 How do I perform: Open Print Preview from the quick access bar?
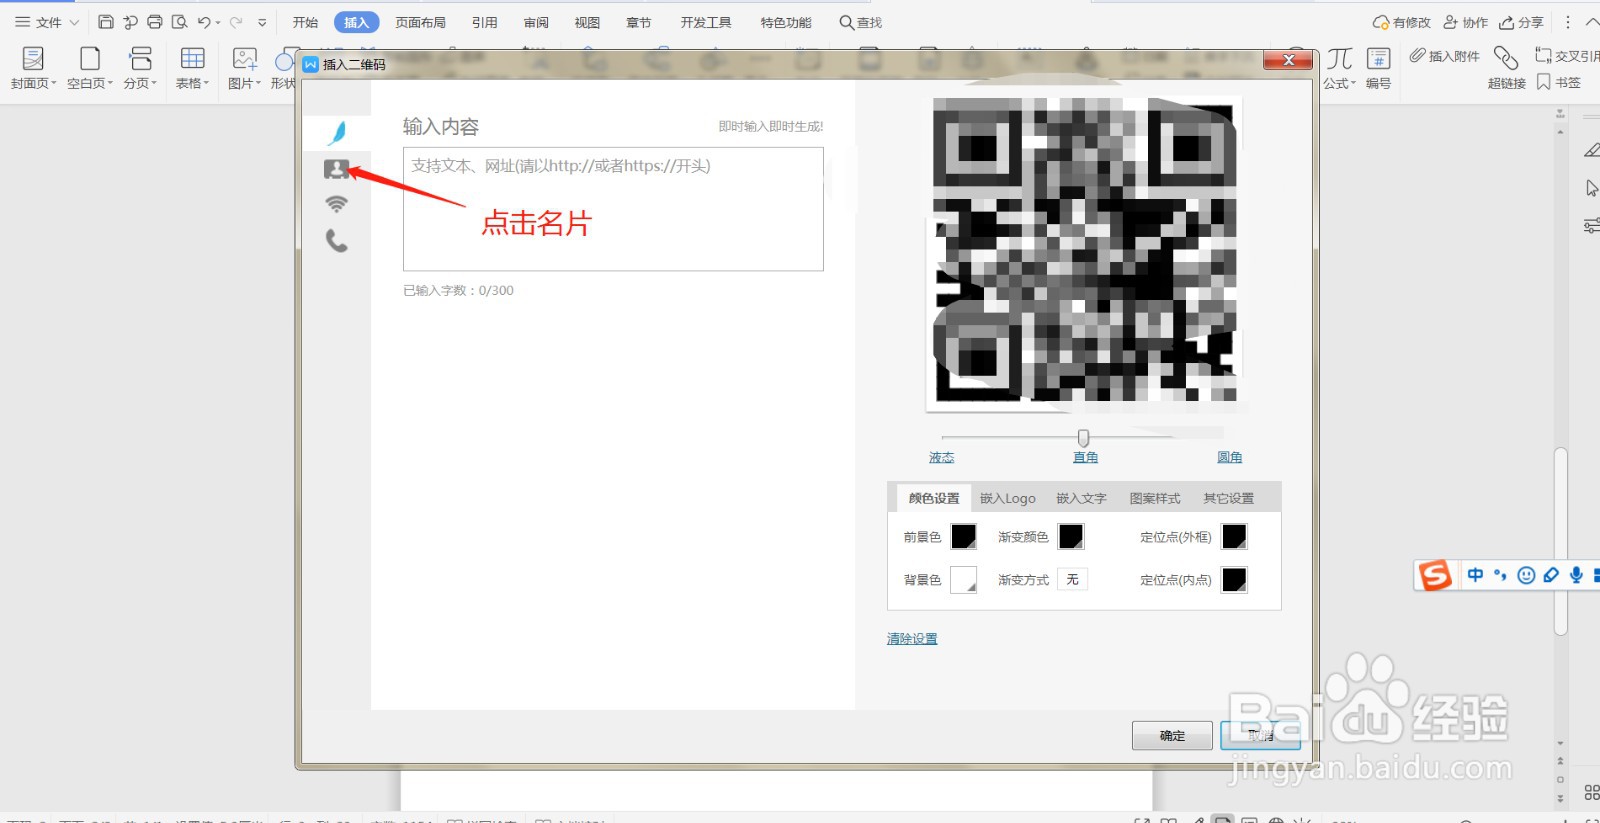[180, 22]
